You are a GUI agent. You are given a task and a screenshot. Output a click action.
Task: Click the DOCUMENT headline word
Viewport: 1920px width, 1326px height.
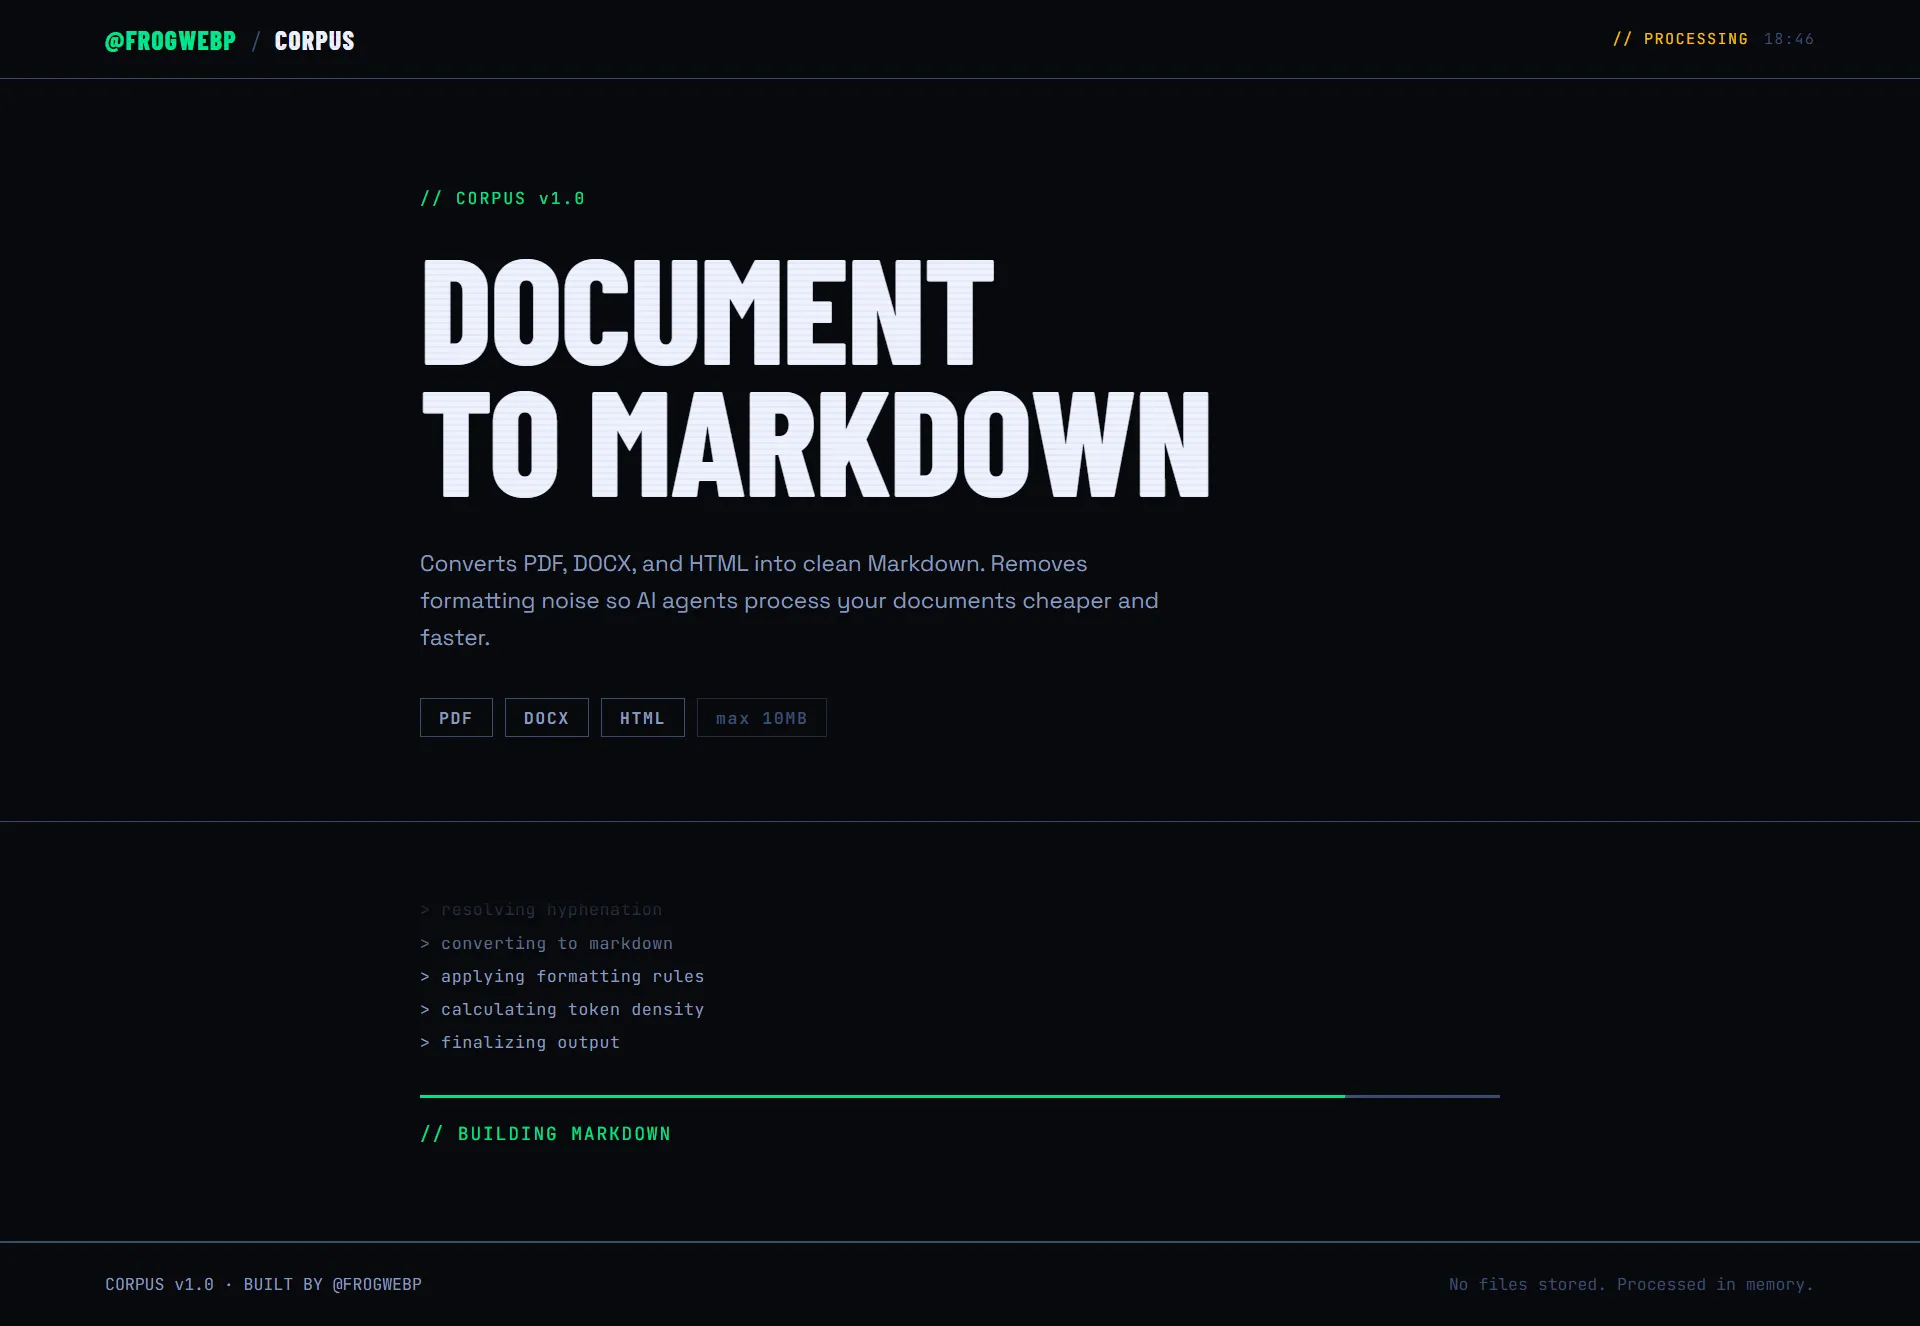click(x=708, y=312)
